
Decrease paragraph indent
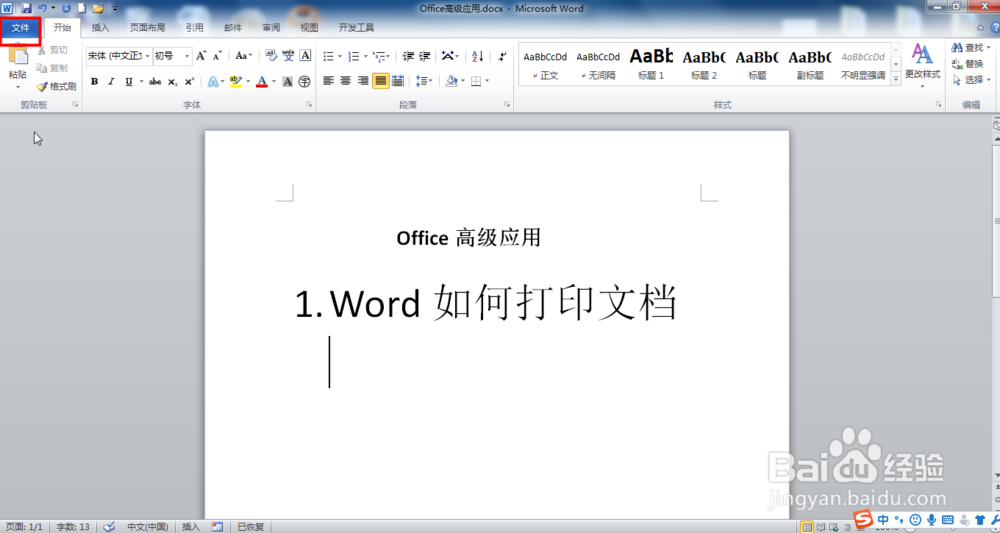[x=408, y=56]
